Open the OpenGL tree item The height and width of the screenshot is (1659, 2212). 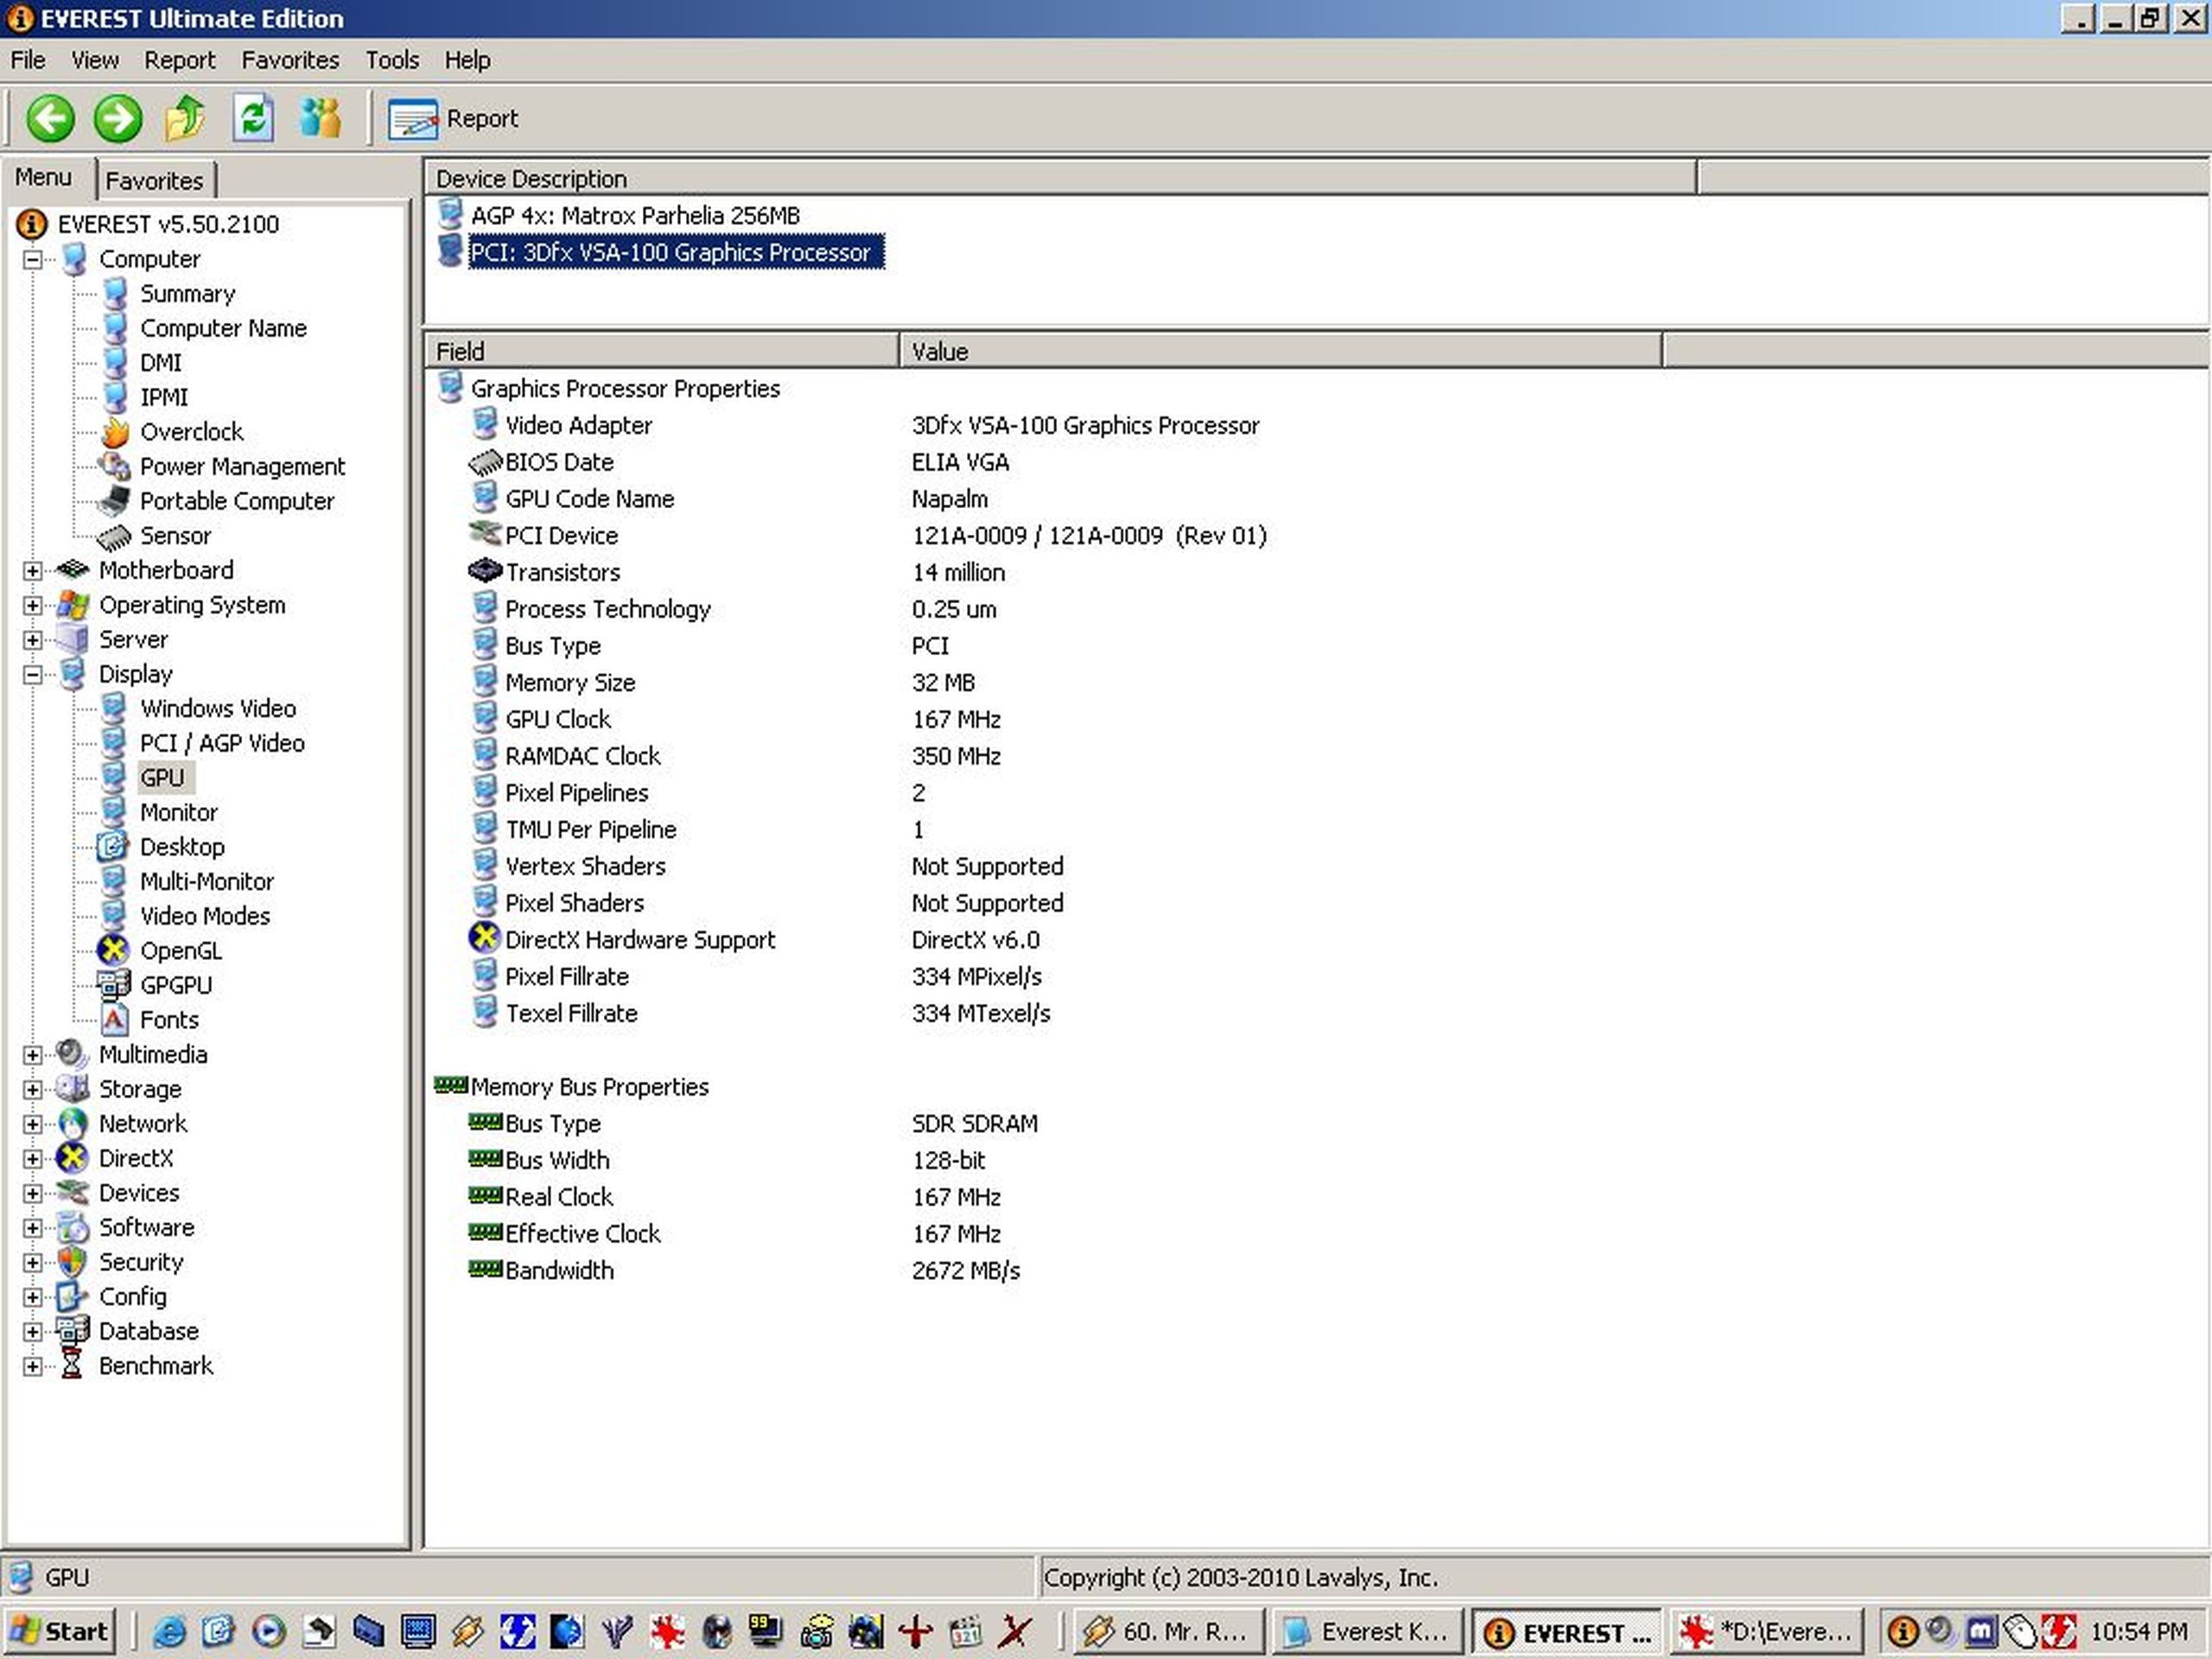[180, 950]
